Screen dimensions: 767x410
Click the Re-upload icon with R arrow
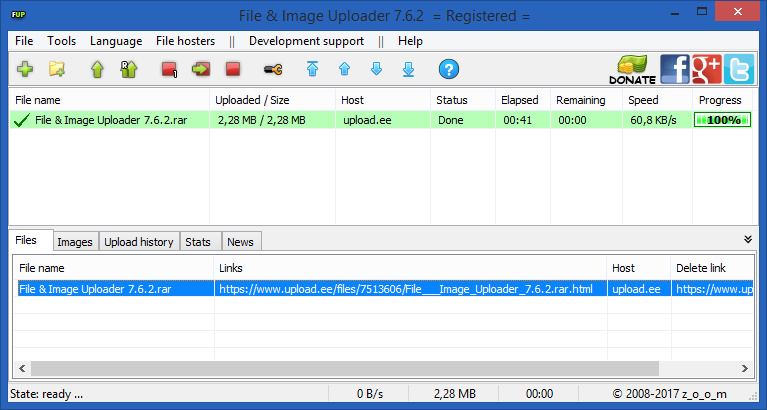tap(129, 69)
